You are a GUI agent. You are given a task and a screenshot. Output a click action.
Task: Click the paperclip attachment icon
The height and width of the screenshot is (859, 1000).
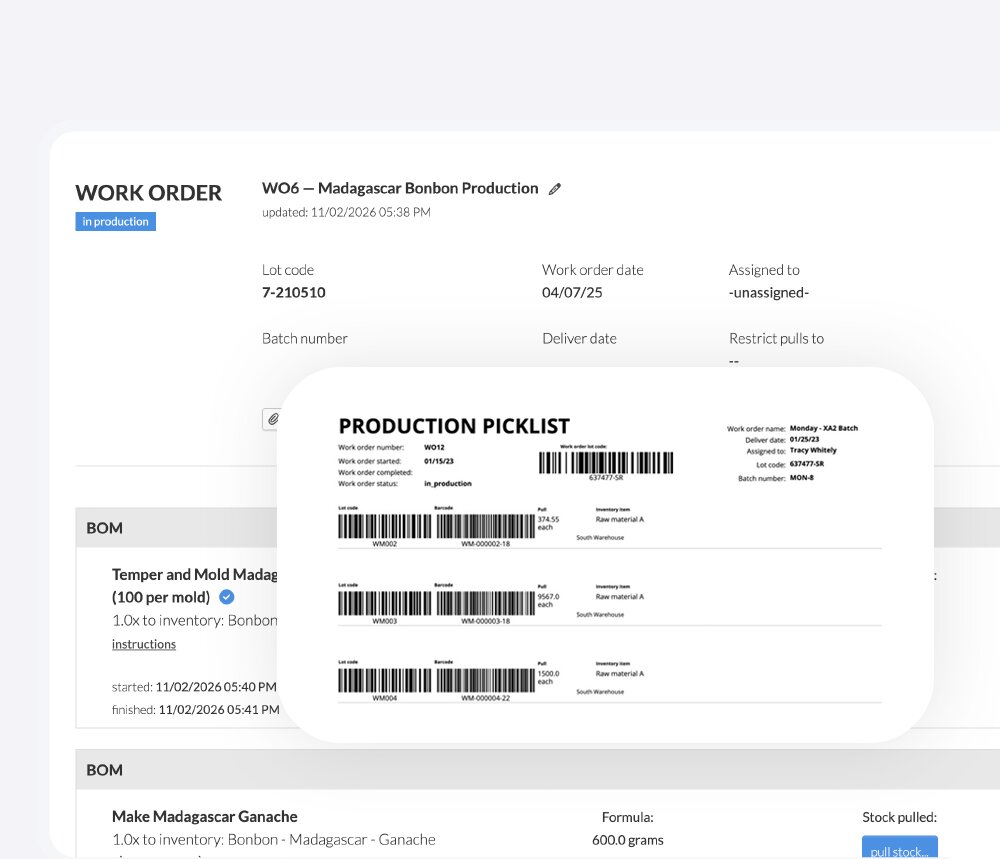click(270, 418)
